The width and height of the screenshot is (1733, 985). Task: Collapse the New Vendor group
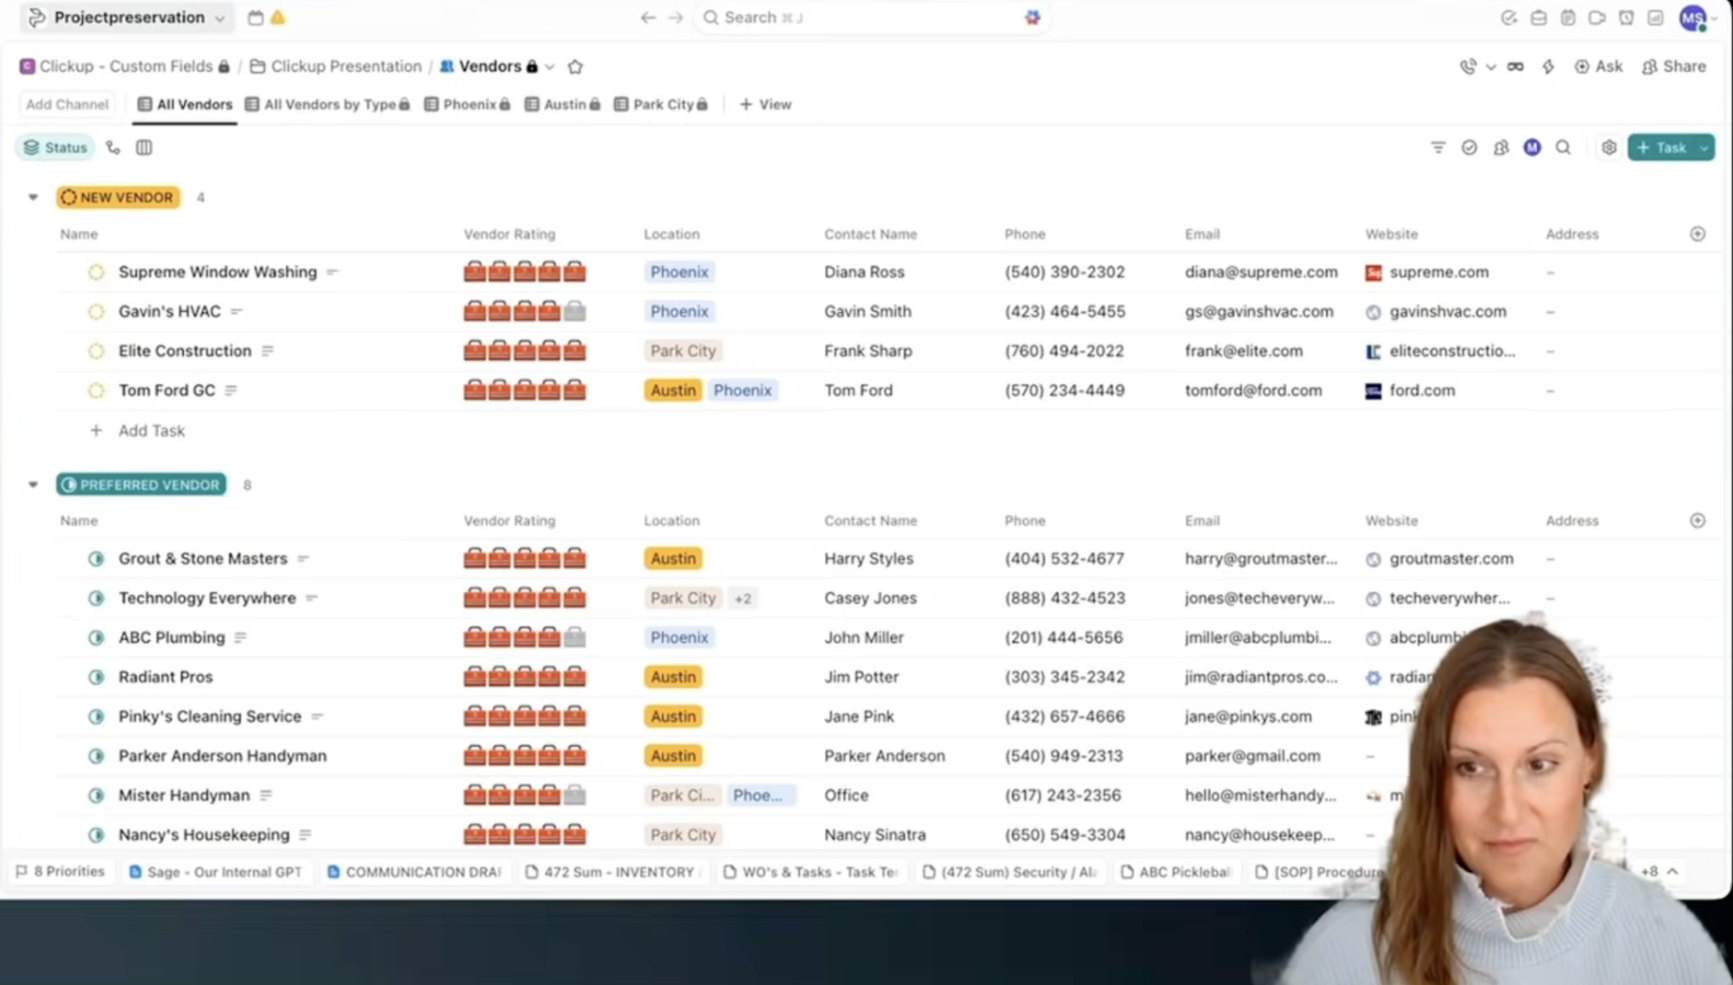coord(33,198)
